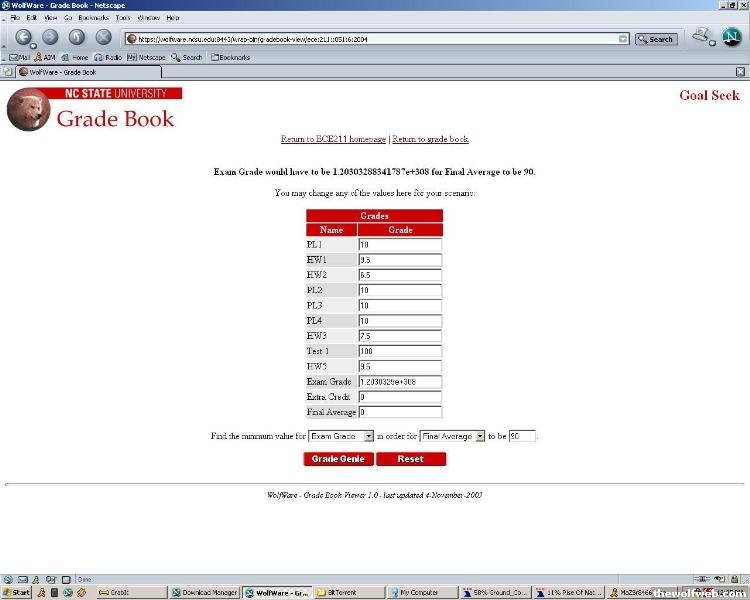
Task: Click the Test 1 grade input field
Action: [399, 352]
